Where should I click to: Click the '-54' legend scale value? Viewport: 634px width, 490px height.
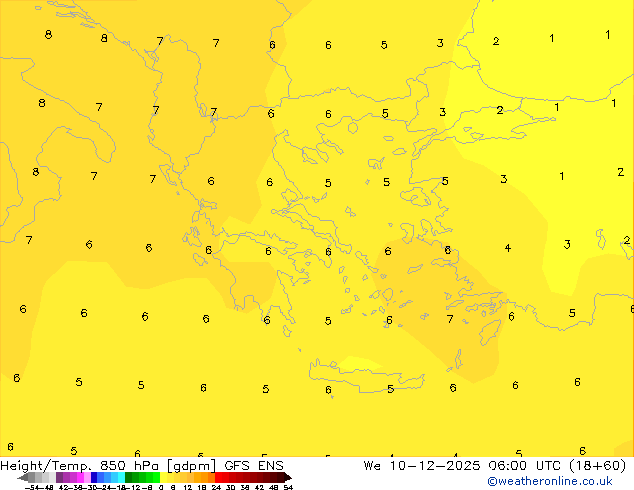(32, 487)
